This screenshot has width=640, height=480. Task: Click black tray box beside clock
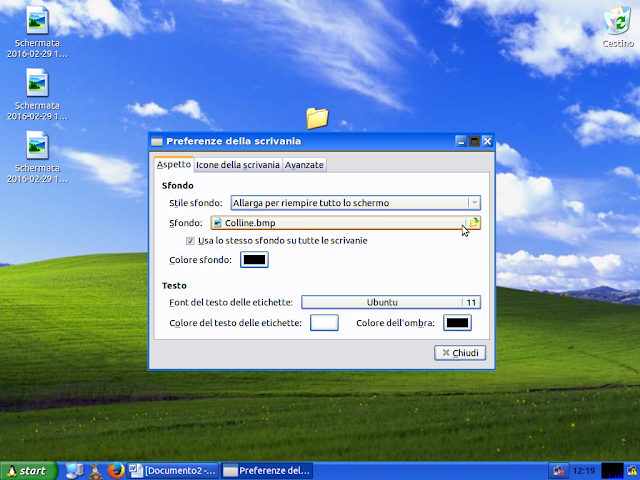click(x=612, y=471)
